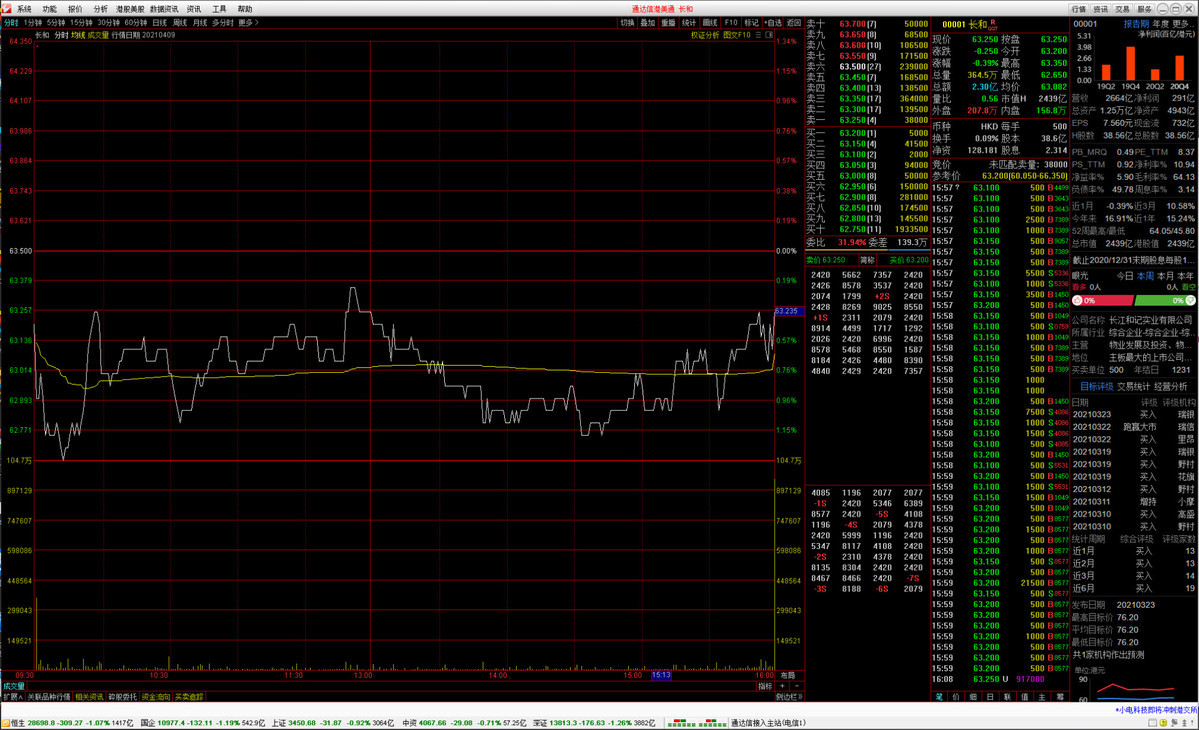Toggle the 标记 mark button
Image resolution: width=1199 pixels, height=730 pixels.
752,23
